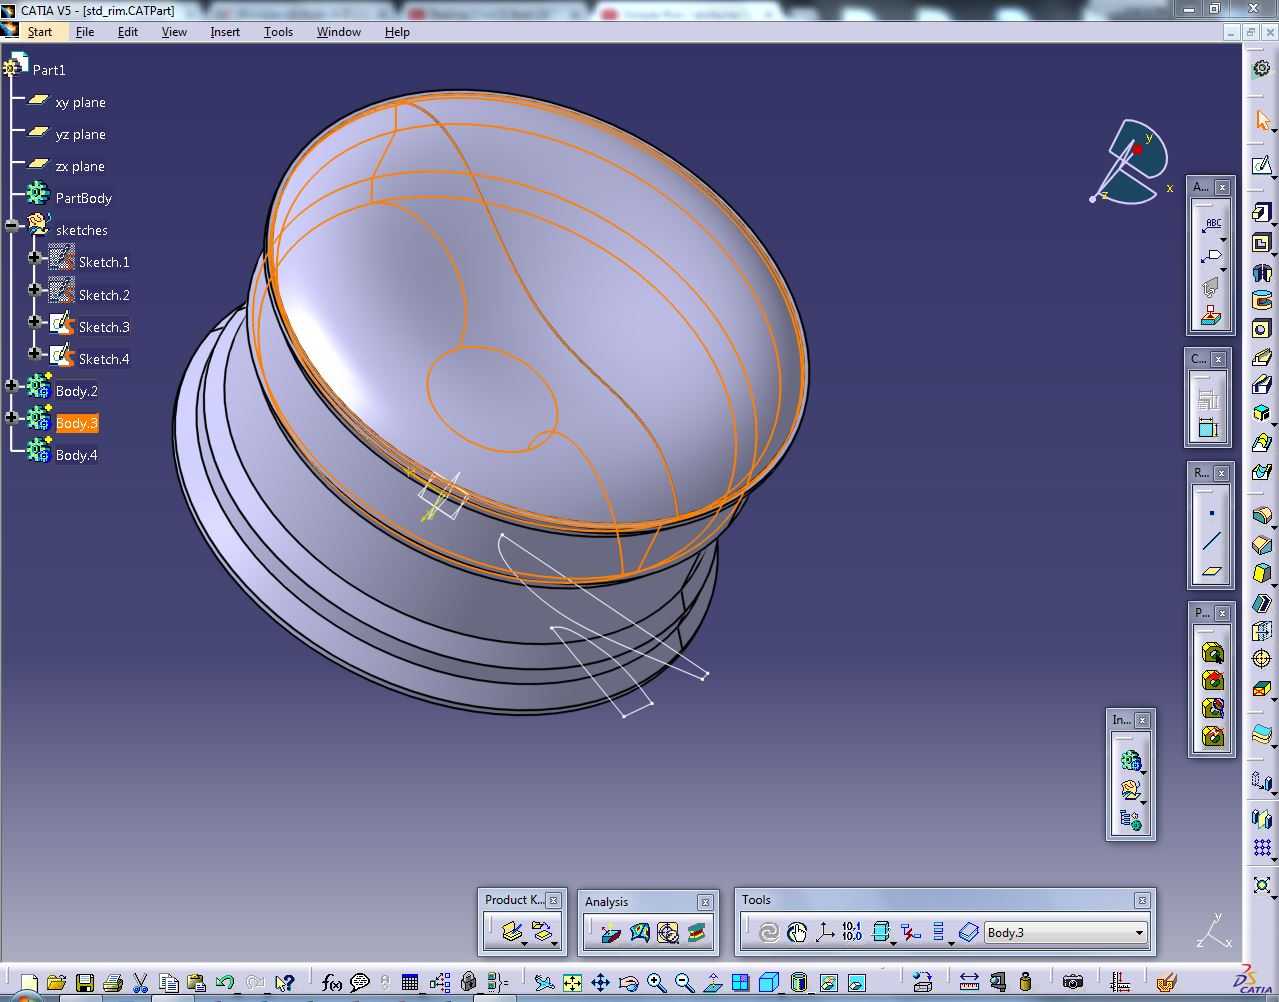Expand the Body.2 tree node
1279x1002 pixels.
(11, 386)
